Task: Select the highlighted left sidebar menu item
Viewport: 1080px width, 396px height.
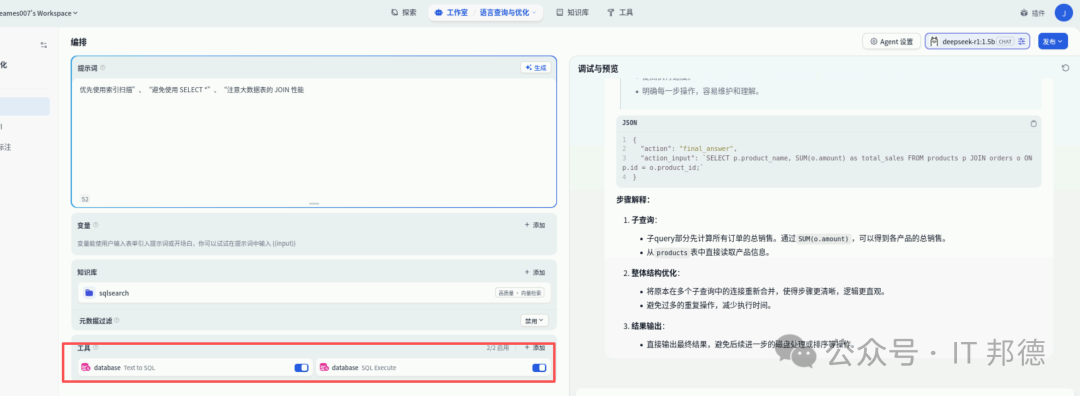Action: click(x=25, y=106)
